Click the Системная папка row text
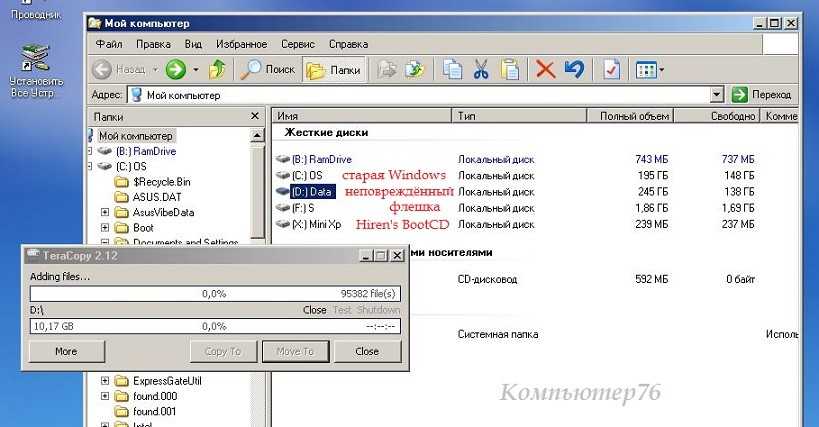Image resolution: width=819 pixels, height=427 pixels. pyautogui.click(x=497, y=334)
